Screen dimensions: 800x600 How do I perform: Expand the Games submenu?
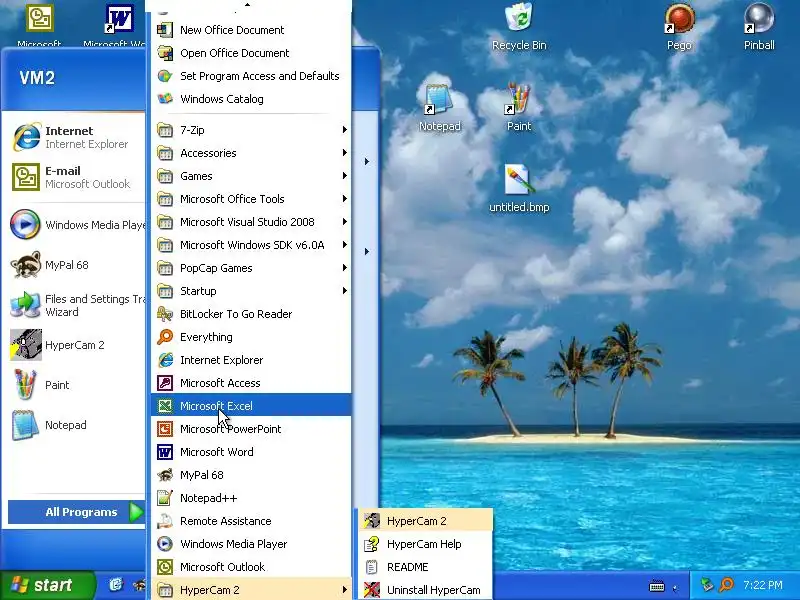[251, 176]
